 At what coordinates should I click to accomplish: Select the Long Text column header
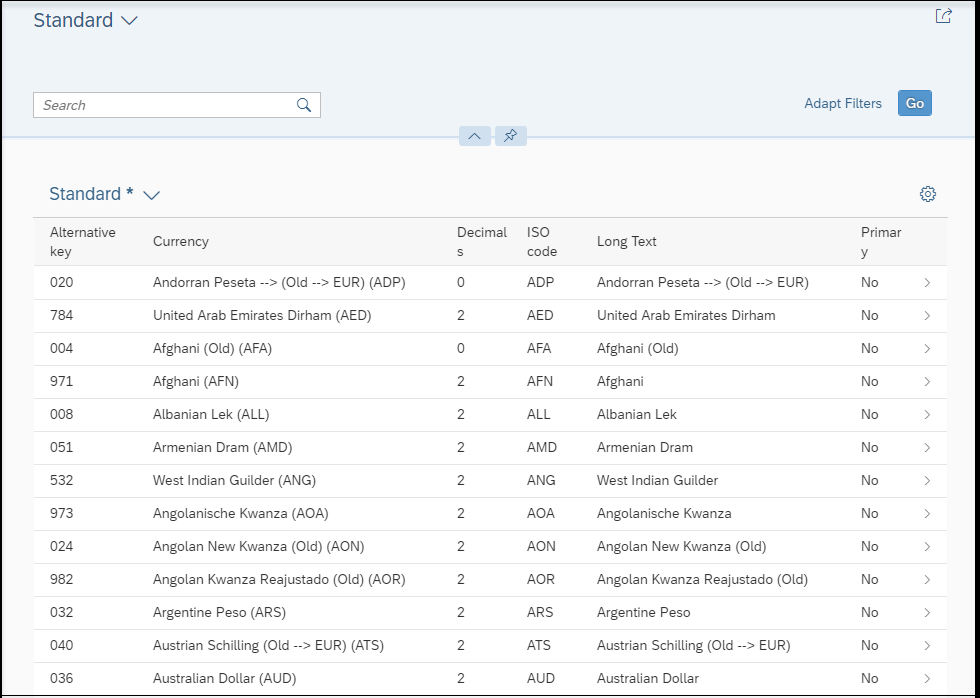click(626, 241)
